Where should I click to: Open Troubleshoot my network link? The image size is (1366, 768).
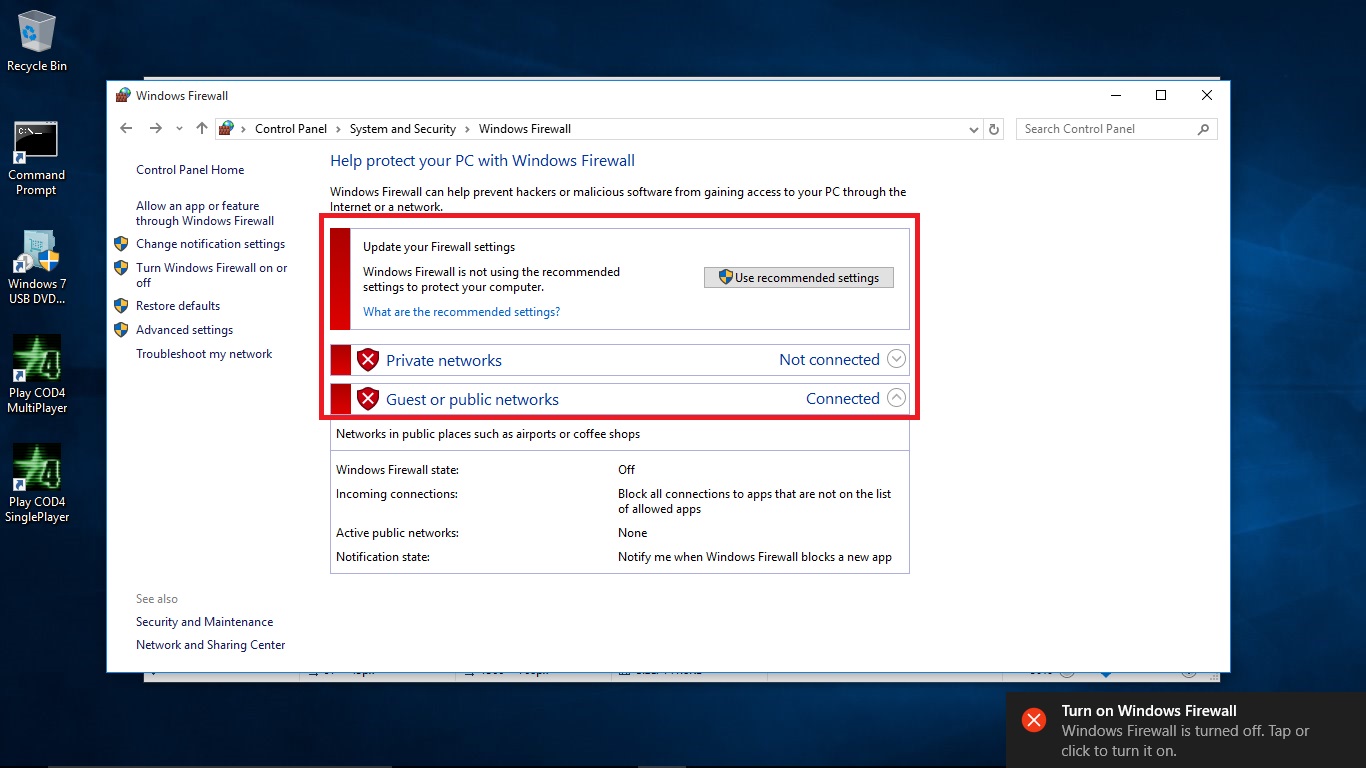coord(204,354)
